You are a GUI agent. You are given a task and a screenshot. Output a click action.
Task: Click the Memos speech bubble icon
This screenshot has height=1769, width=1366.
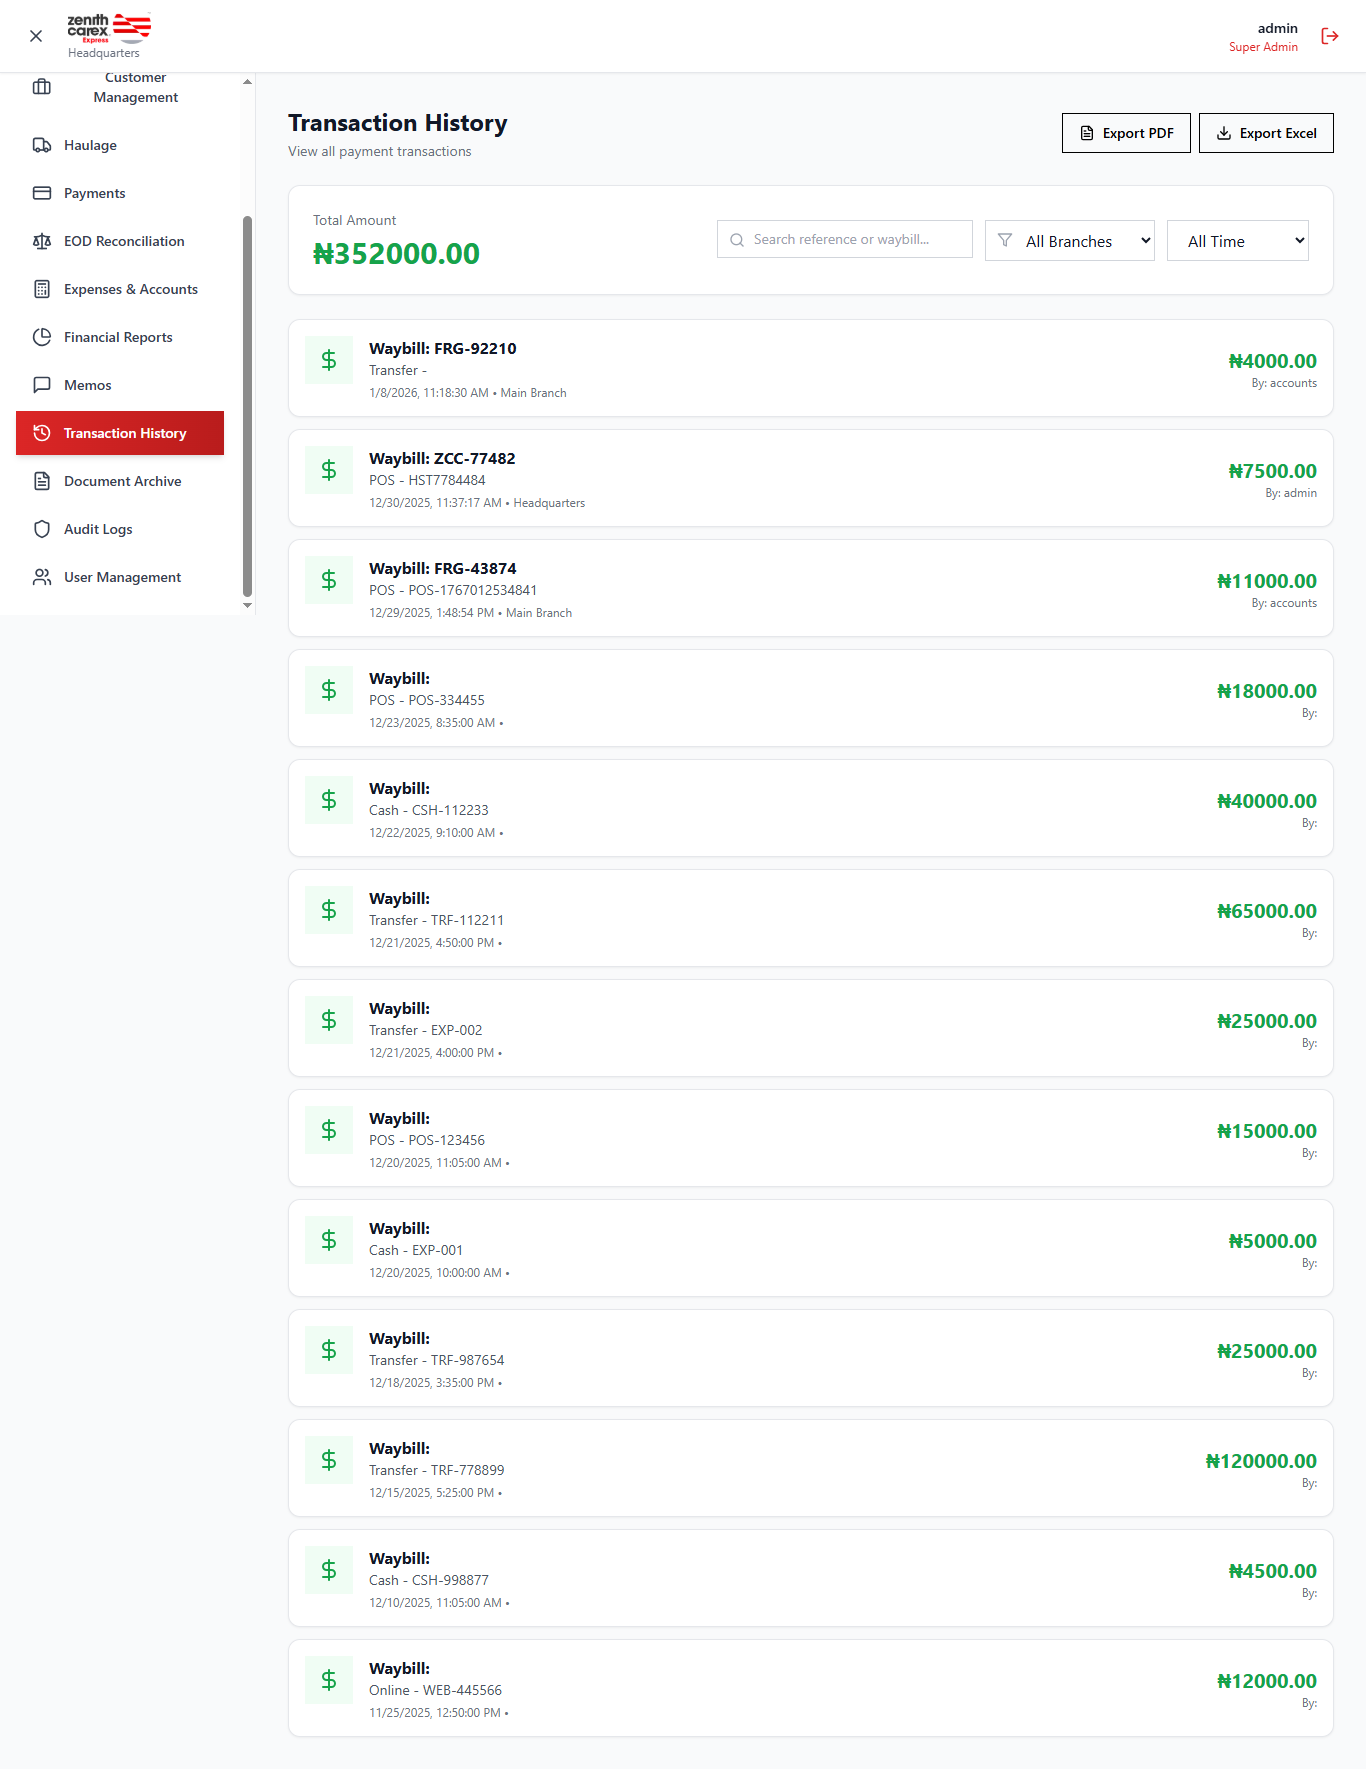pyautogui.click(x=42, y=385)
